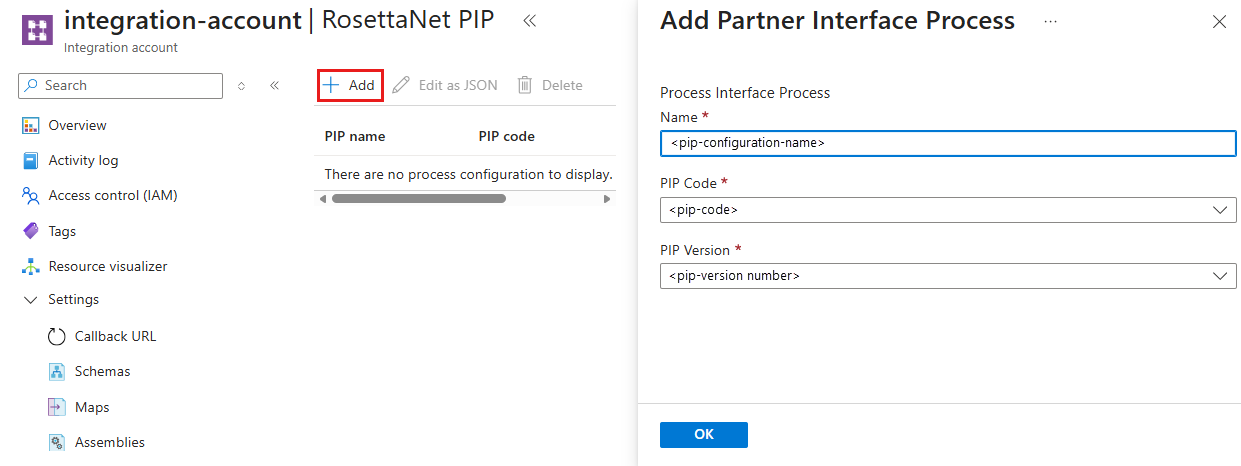Image resolution: width=1241 pixels, height=466 pixels.
Task: Click the sidebar Search box
Action: coord(120,86)
